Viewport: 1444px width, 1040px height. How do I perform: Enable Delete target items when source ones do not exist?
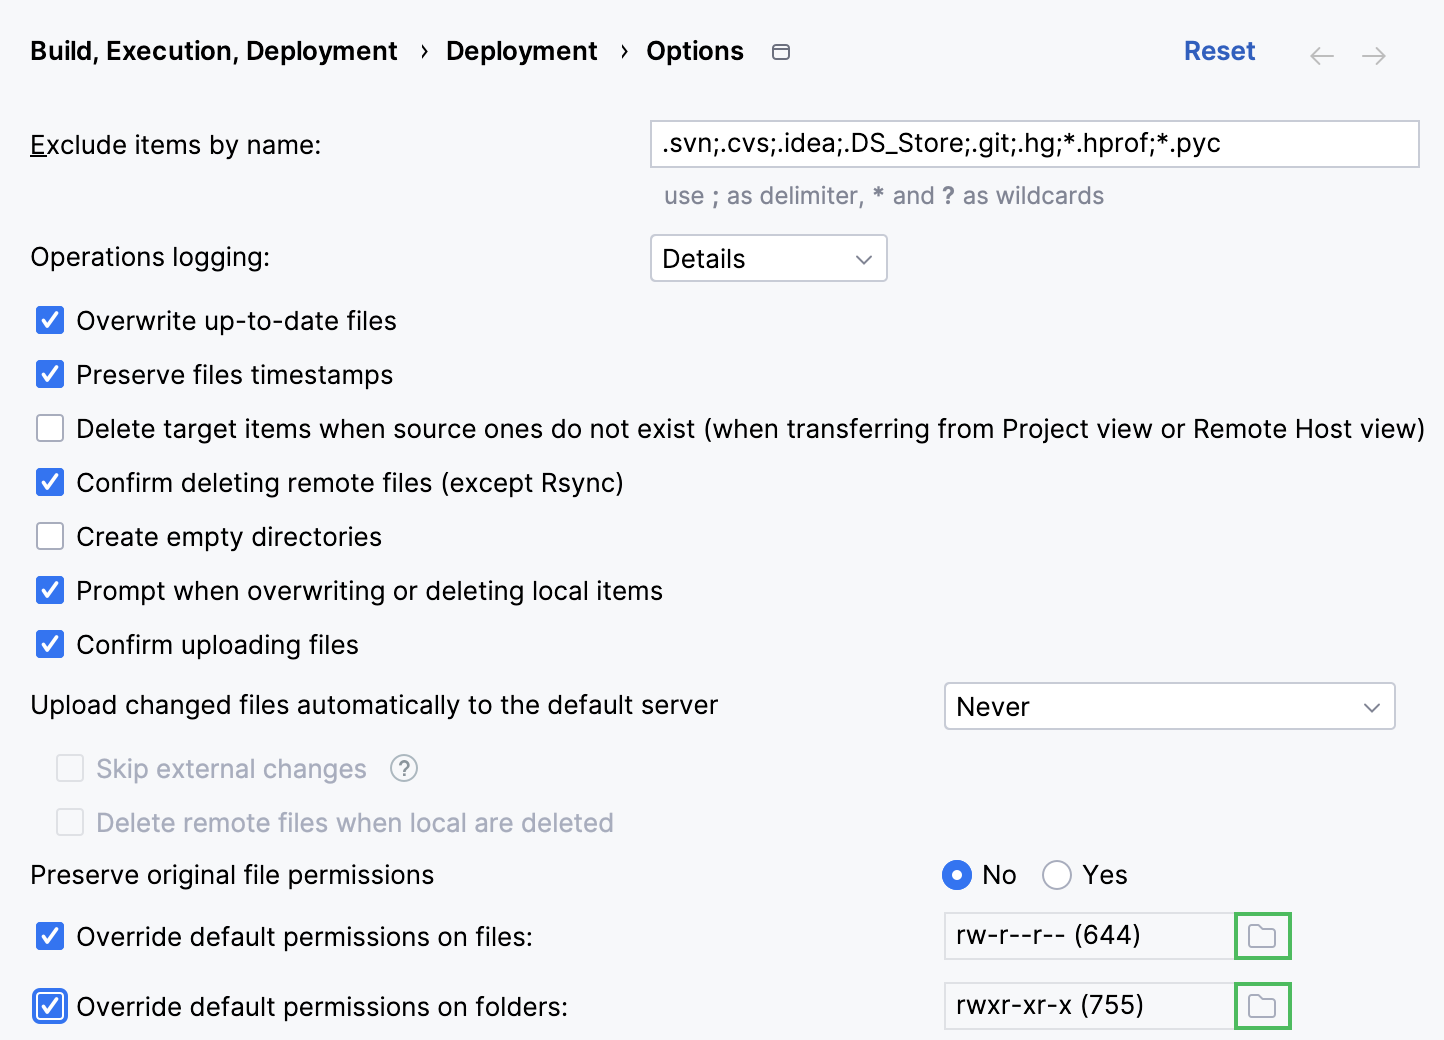50,428
